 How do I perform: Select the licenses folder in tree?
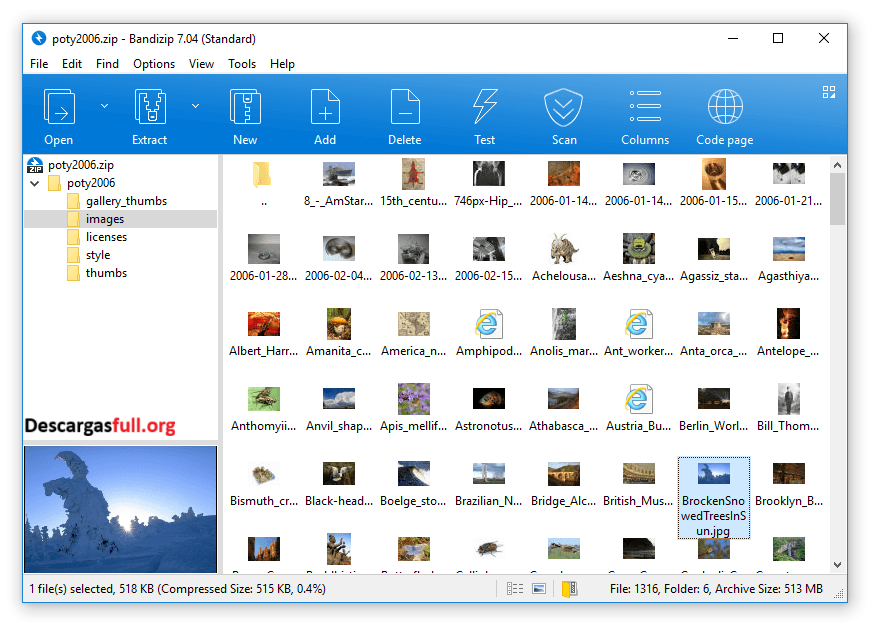point(106,237)
